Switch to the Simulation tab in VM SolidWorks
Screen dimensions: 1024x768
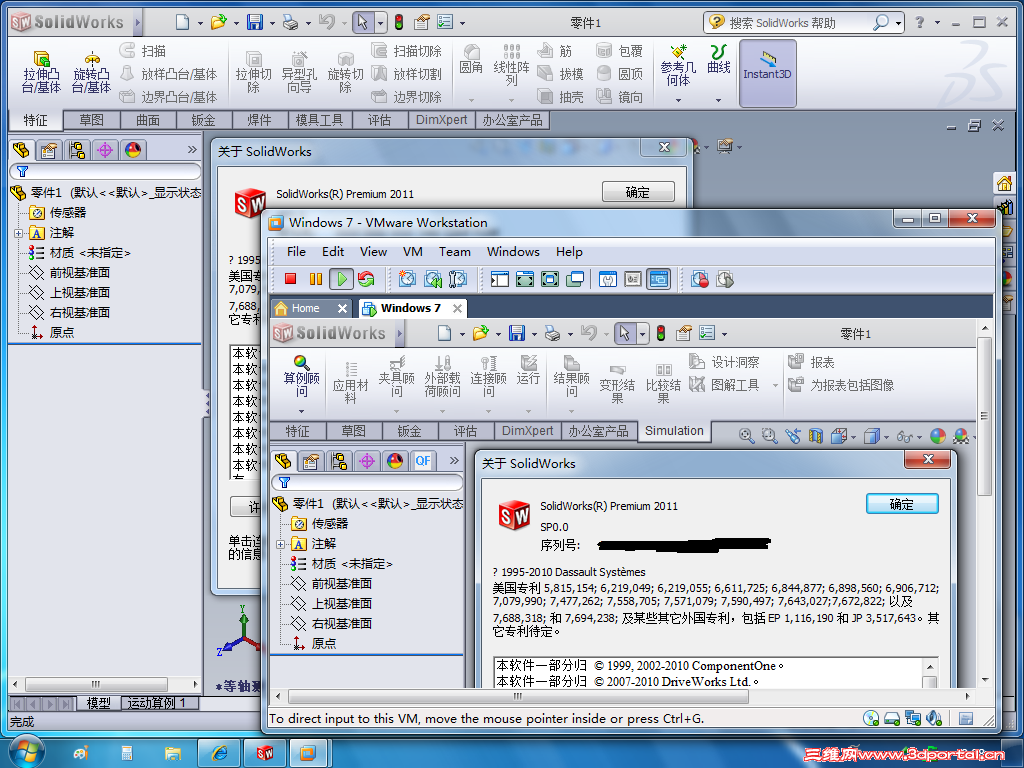pyautogui.click(x=674, y=431)
